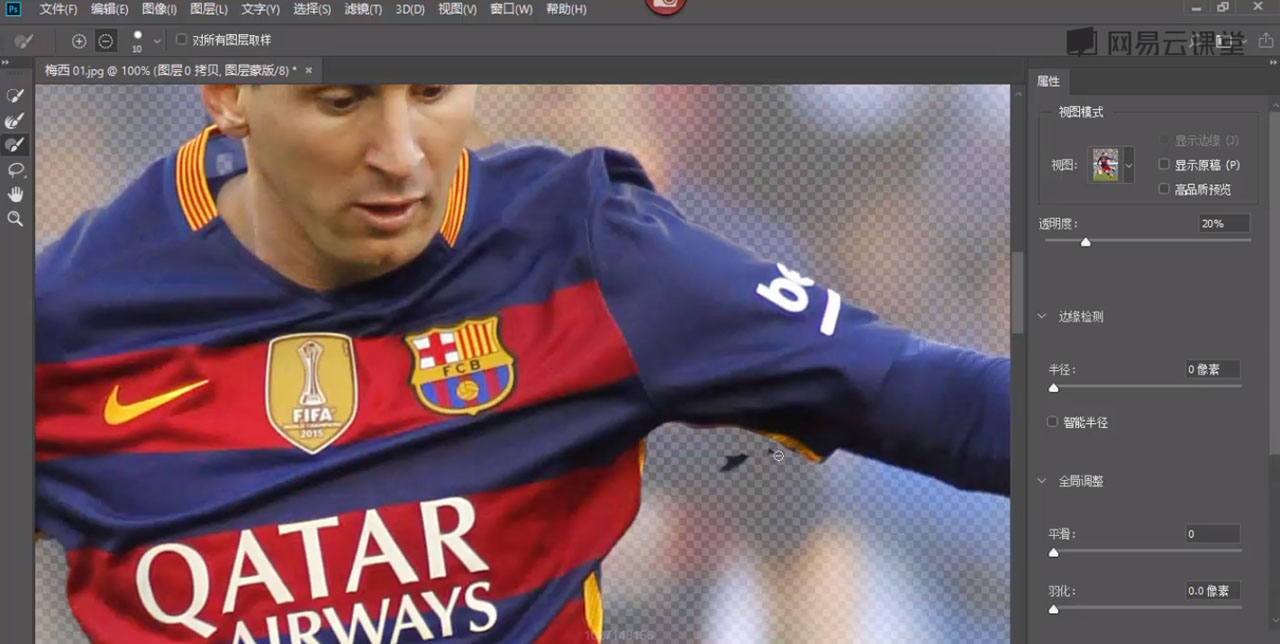Click the 羽化 0.0 像素 value field
The width and height of the screenshot is (1280, 644).
pyautogui.click(x=1213, y=591)
